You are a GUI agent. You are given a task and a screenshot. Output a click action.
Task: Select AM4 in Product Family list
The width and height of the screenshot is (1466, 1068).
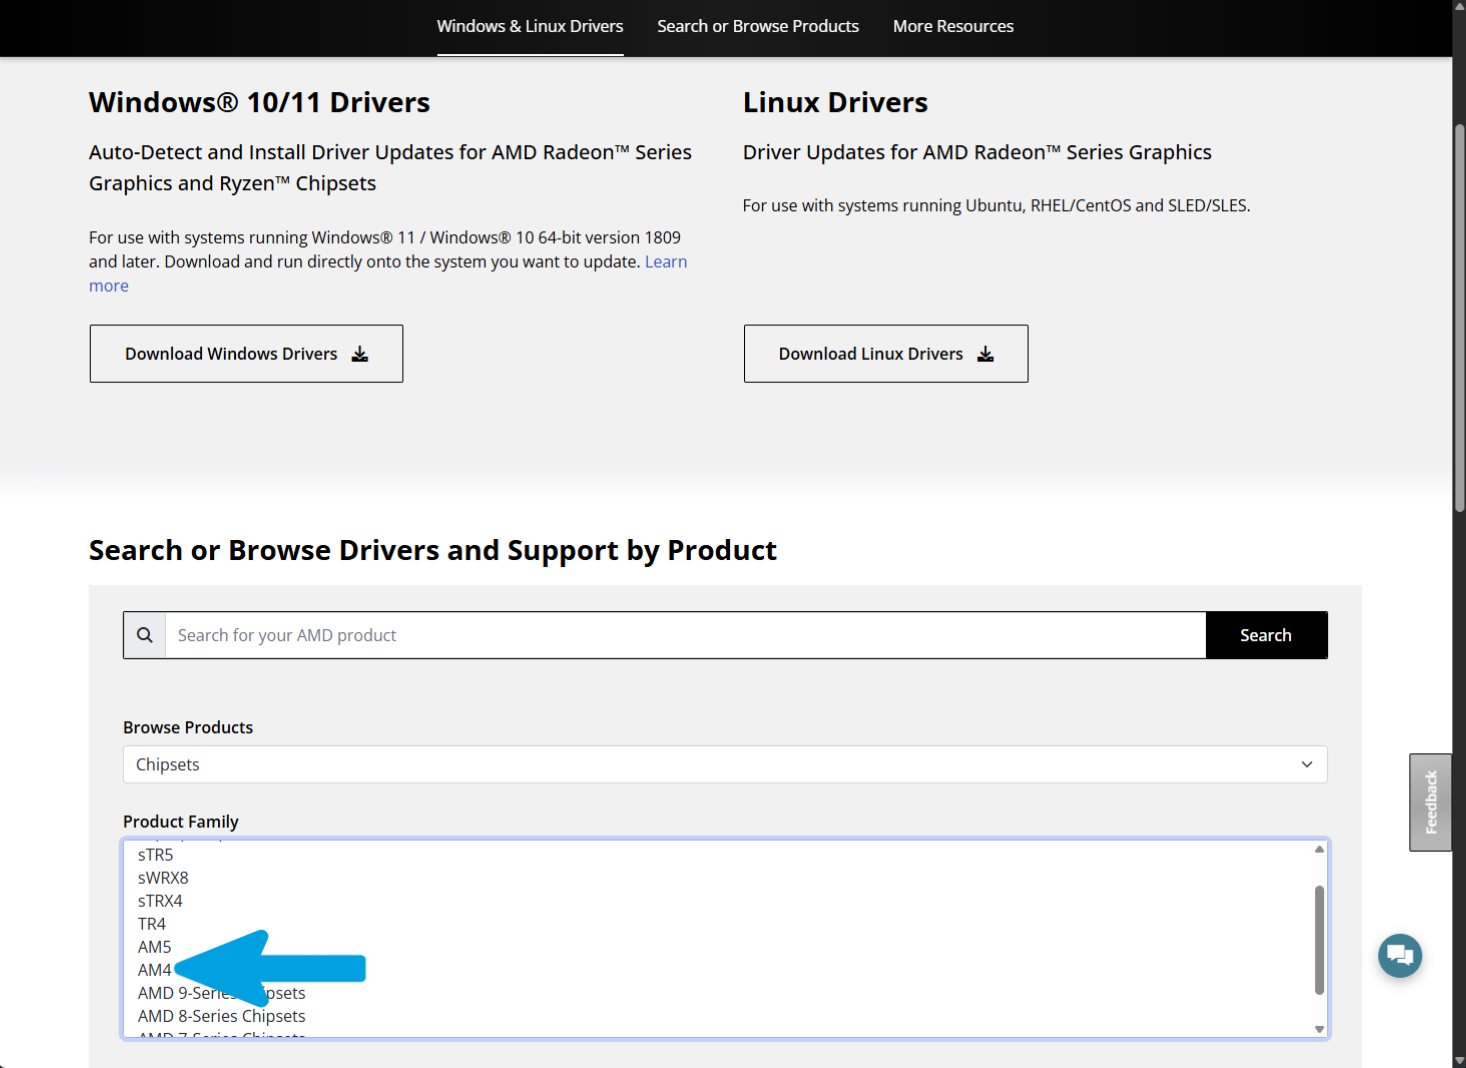coord(155,970)
